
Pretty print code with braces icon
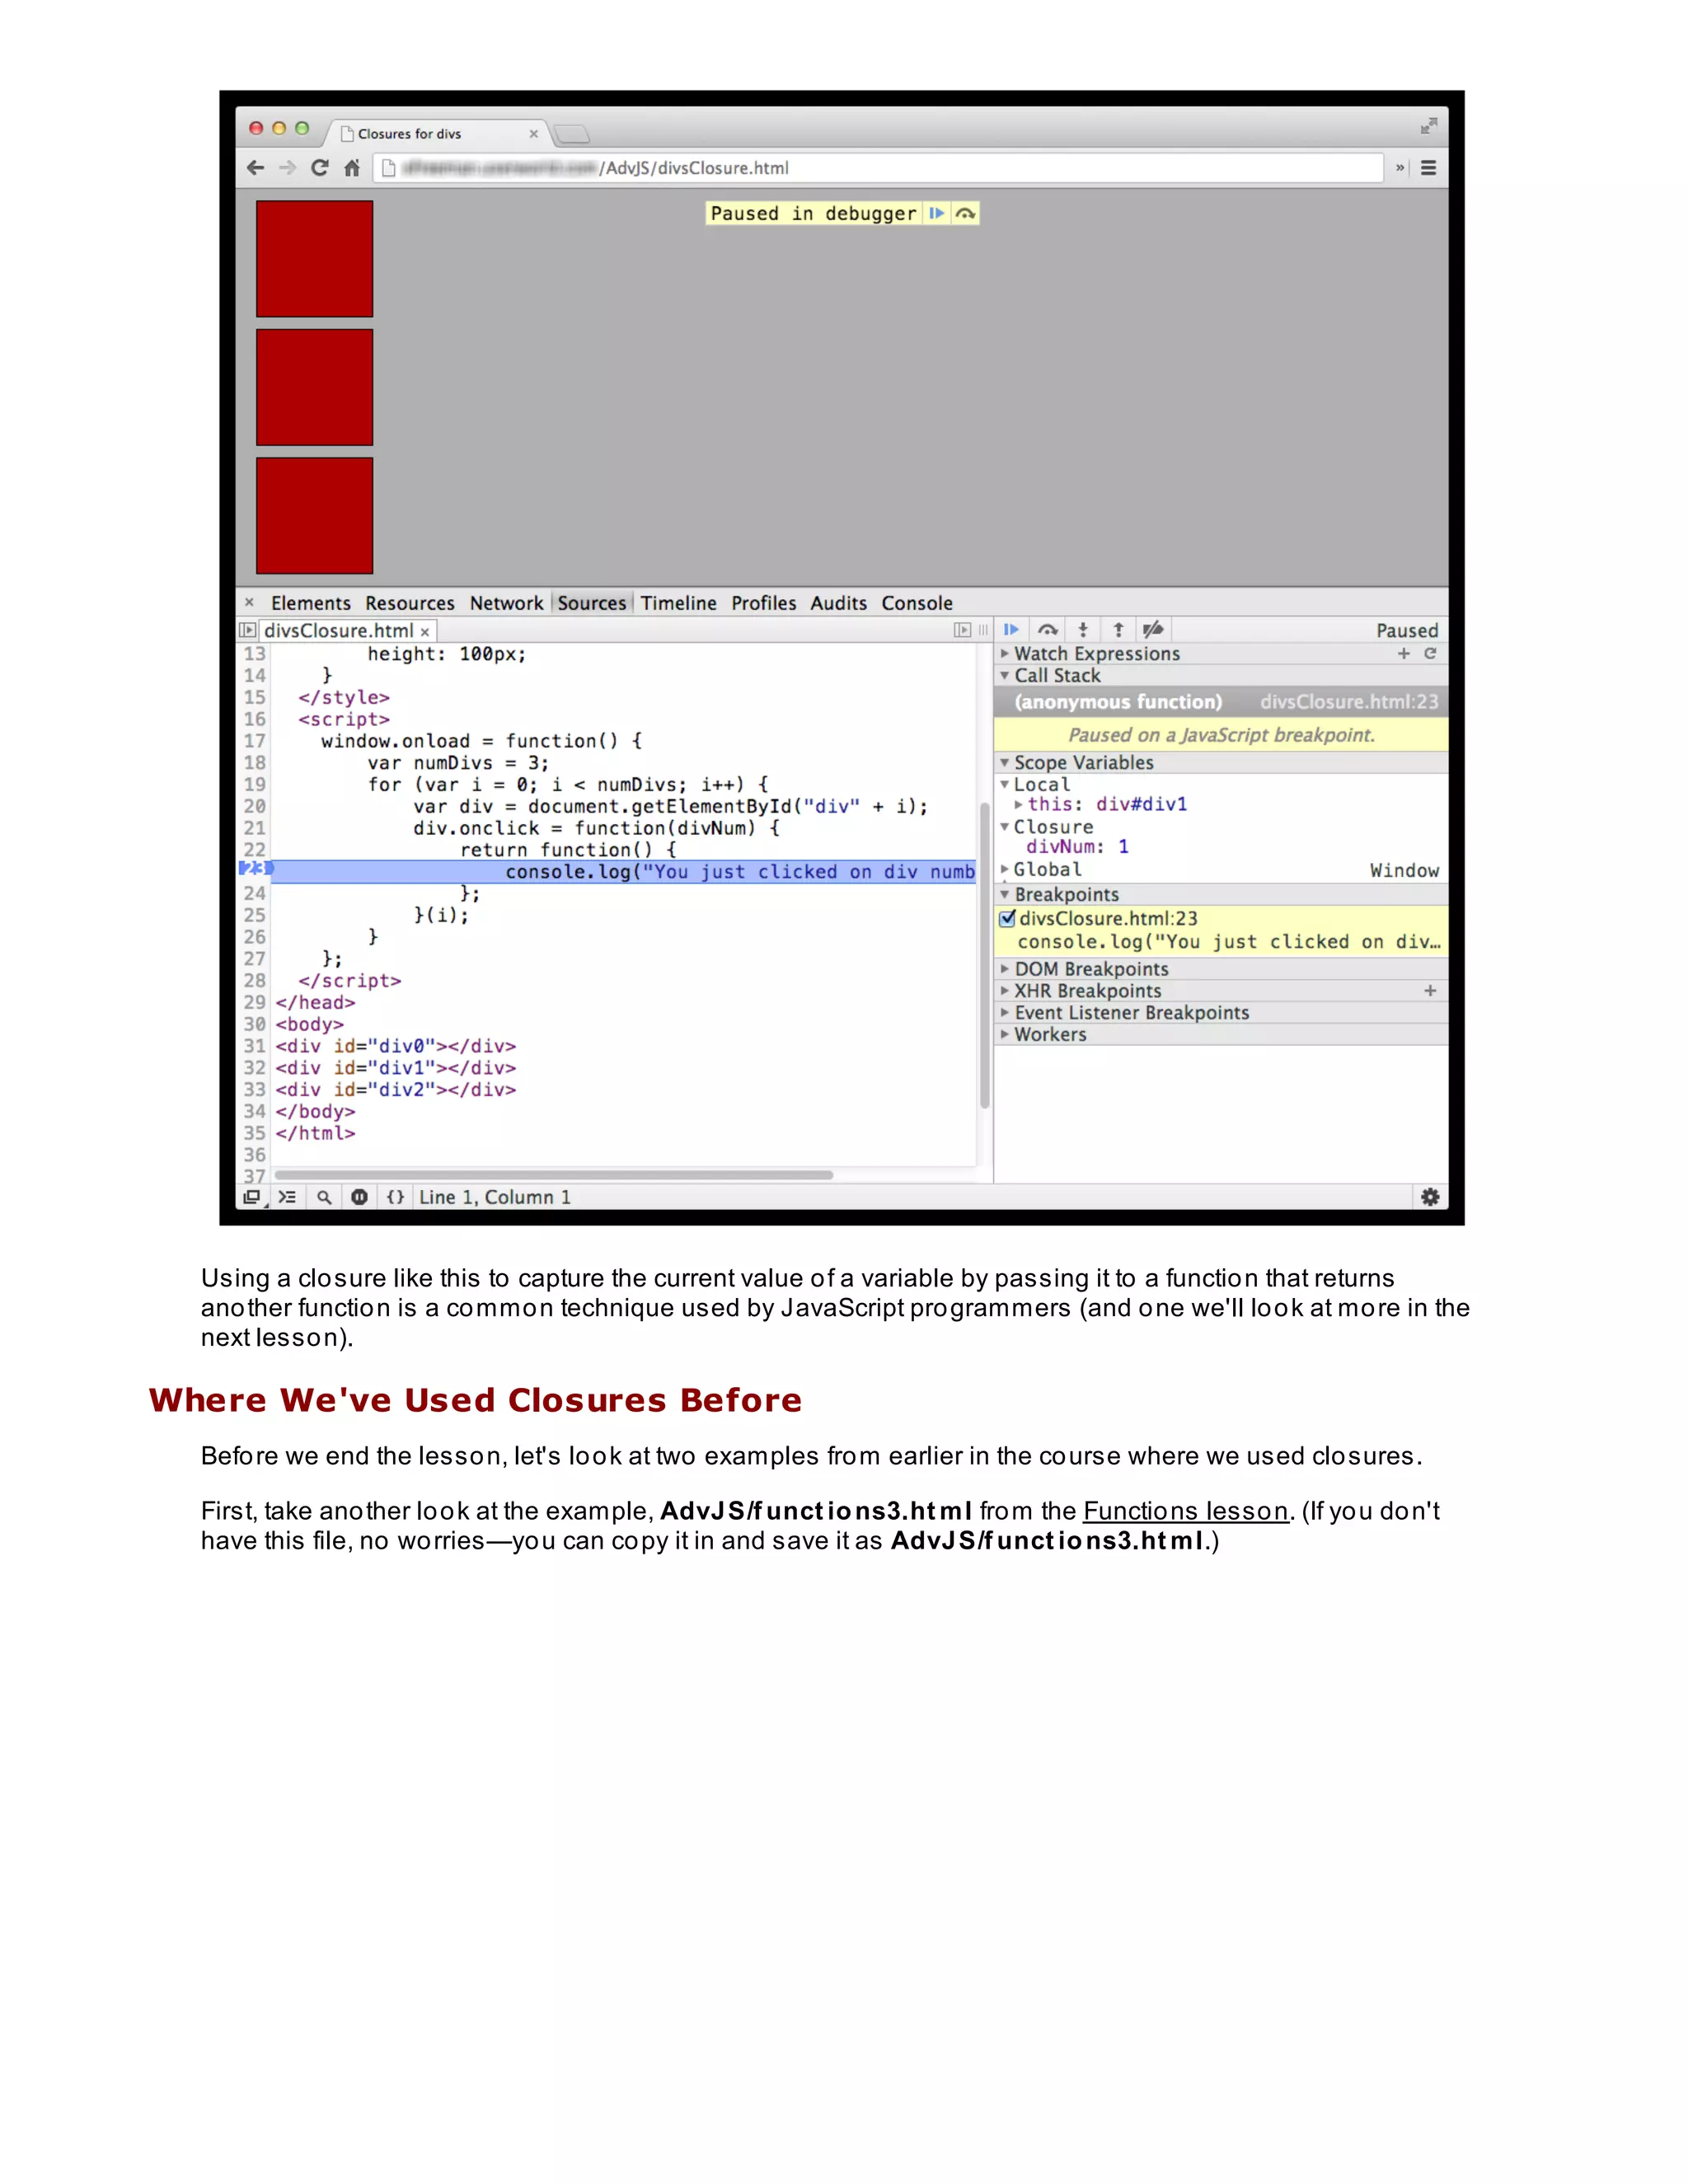396,1197
